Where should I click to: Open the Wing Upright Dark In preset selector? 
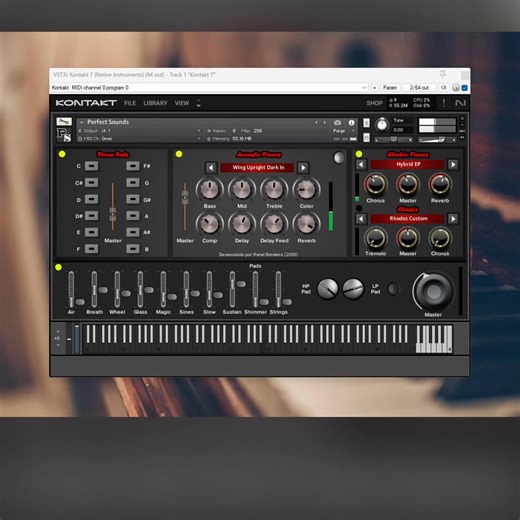click(257, 168)
